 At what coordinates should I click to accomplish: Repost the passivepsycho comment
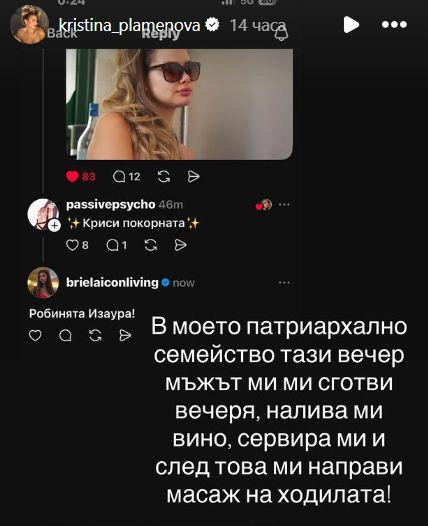pos(151,246)
